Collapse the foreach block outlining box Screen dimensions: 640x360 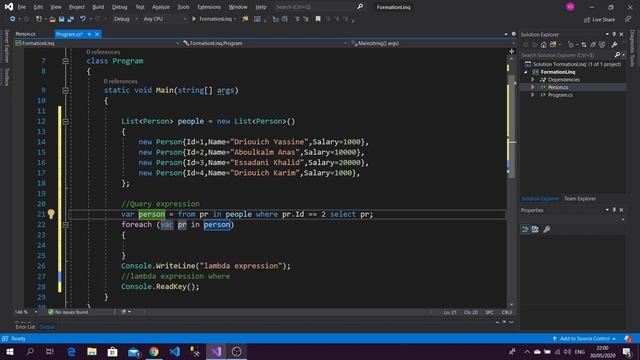click(x=65, y=225)
